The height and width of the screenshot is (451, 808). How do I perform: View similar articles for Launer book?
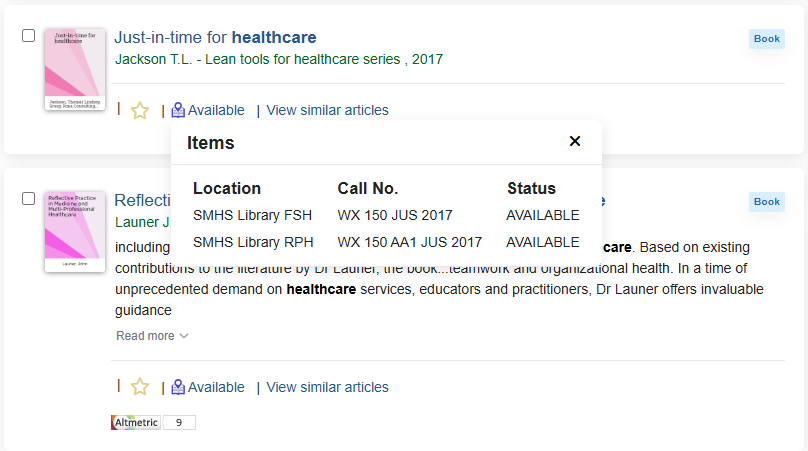(x=327, y=387)
